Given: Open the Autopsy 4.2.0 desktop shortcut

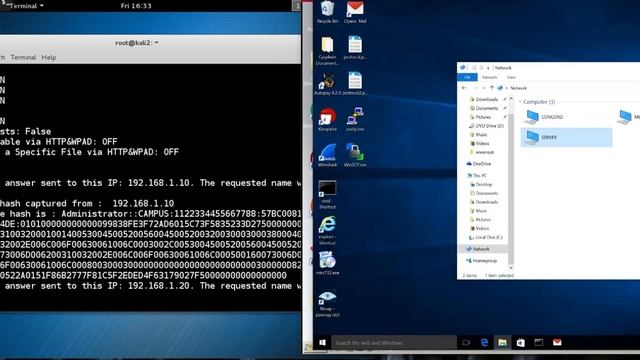Looking at the screenshot, I should [327, 84].
